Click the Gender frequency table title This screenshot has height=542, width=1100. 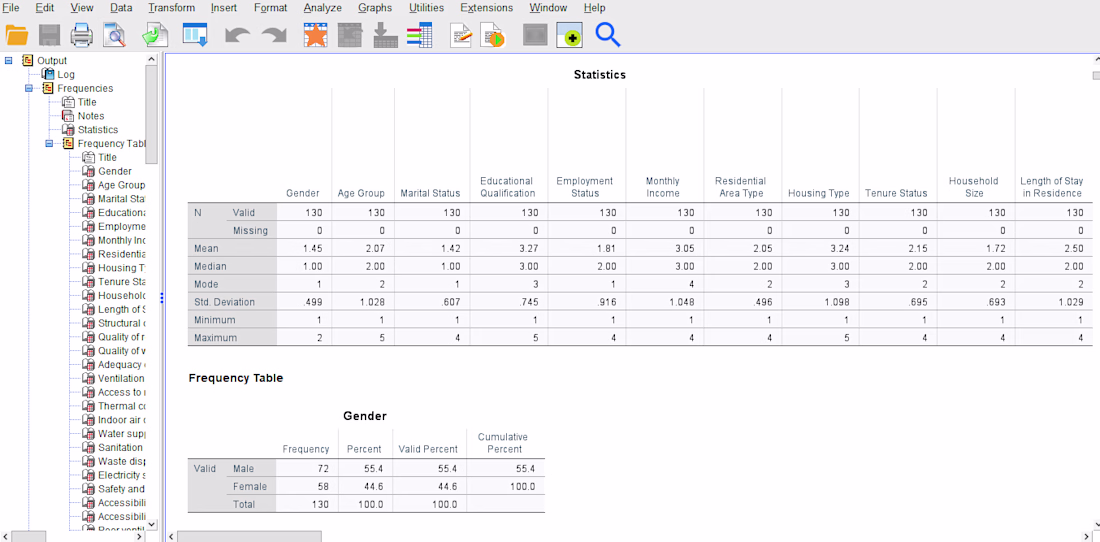pyautogui.click(x=365, y=416)
